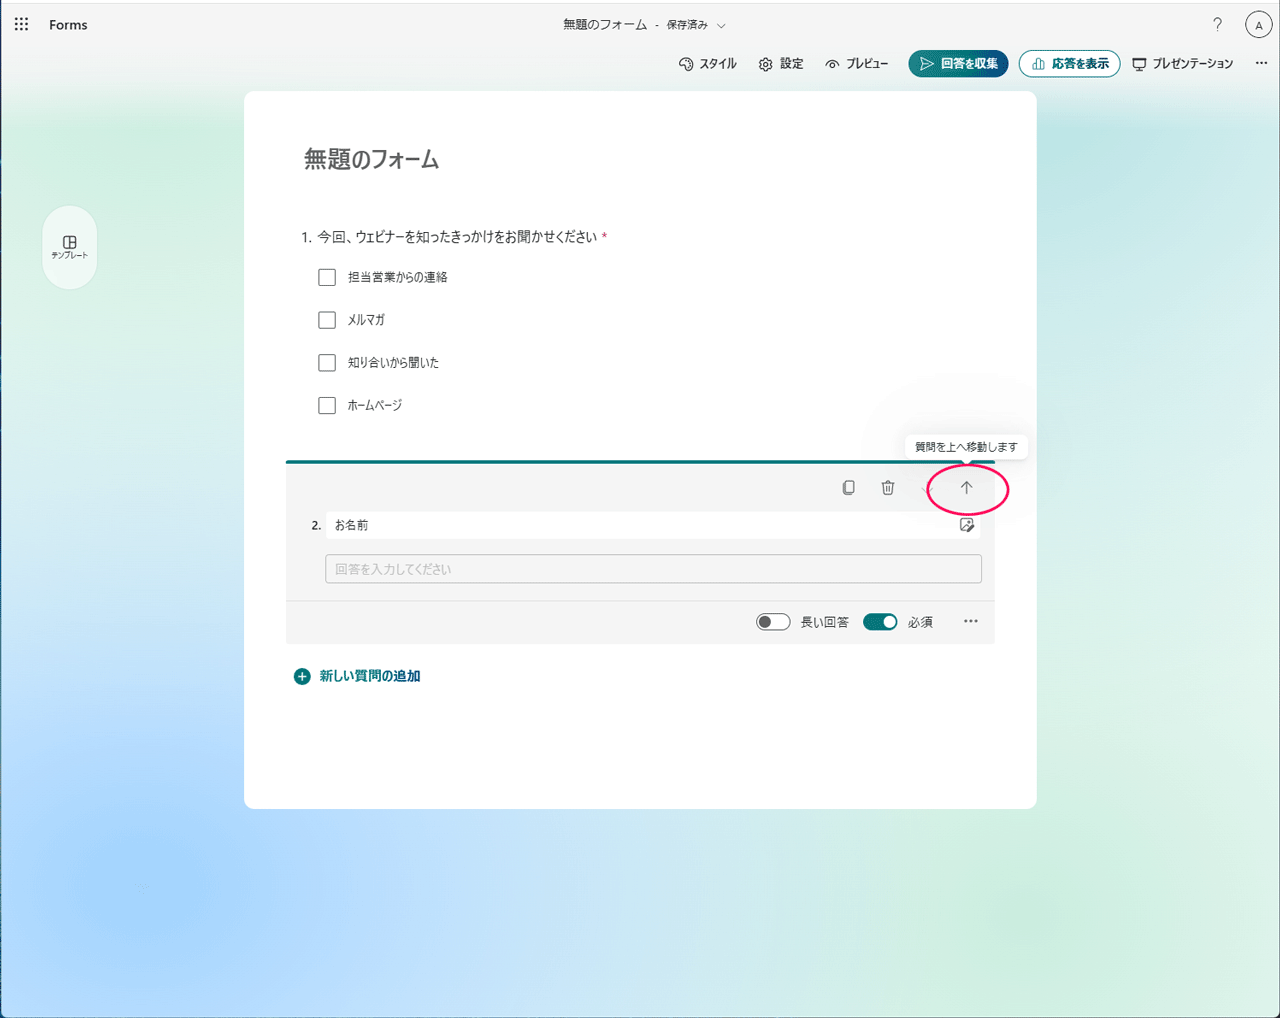Start プレゼンテーション mode
1280x1018 pixels.
(x=1183, y=63)
